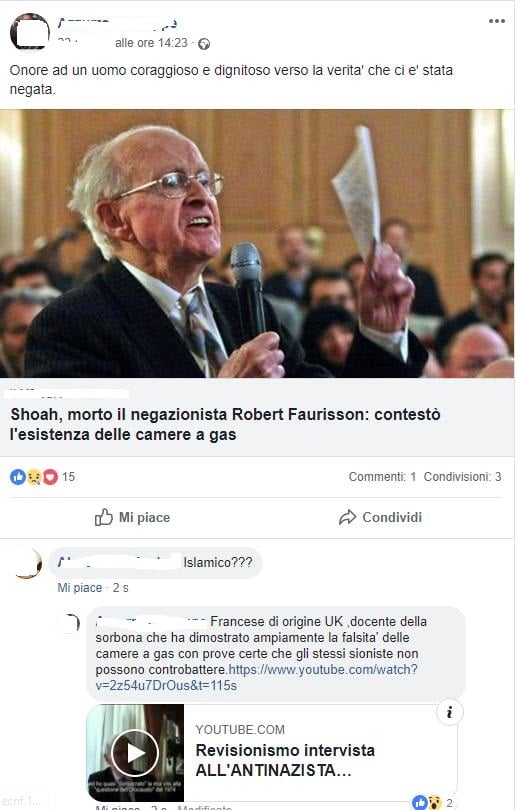The width and height of the screenshot is (515, 810).
Task: Click the sad face reaction icon
Action: (34, 477)
